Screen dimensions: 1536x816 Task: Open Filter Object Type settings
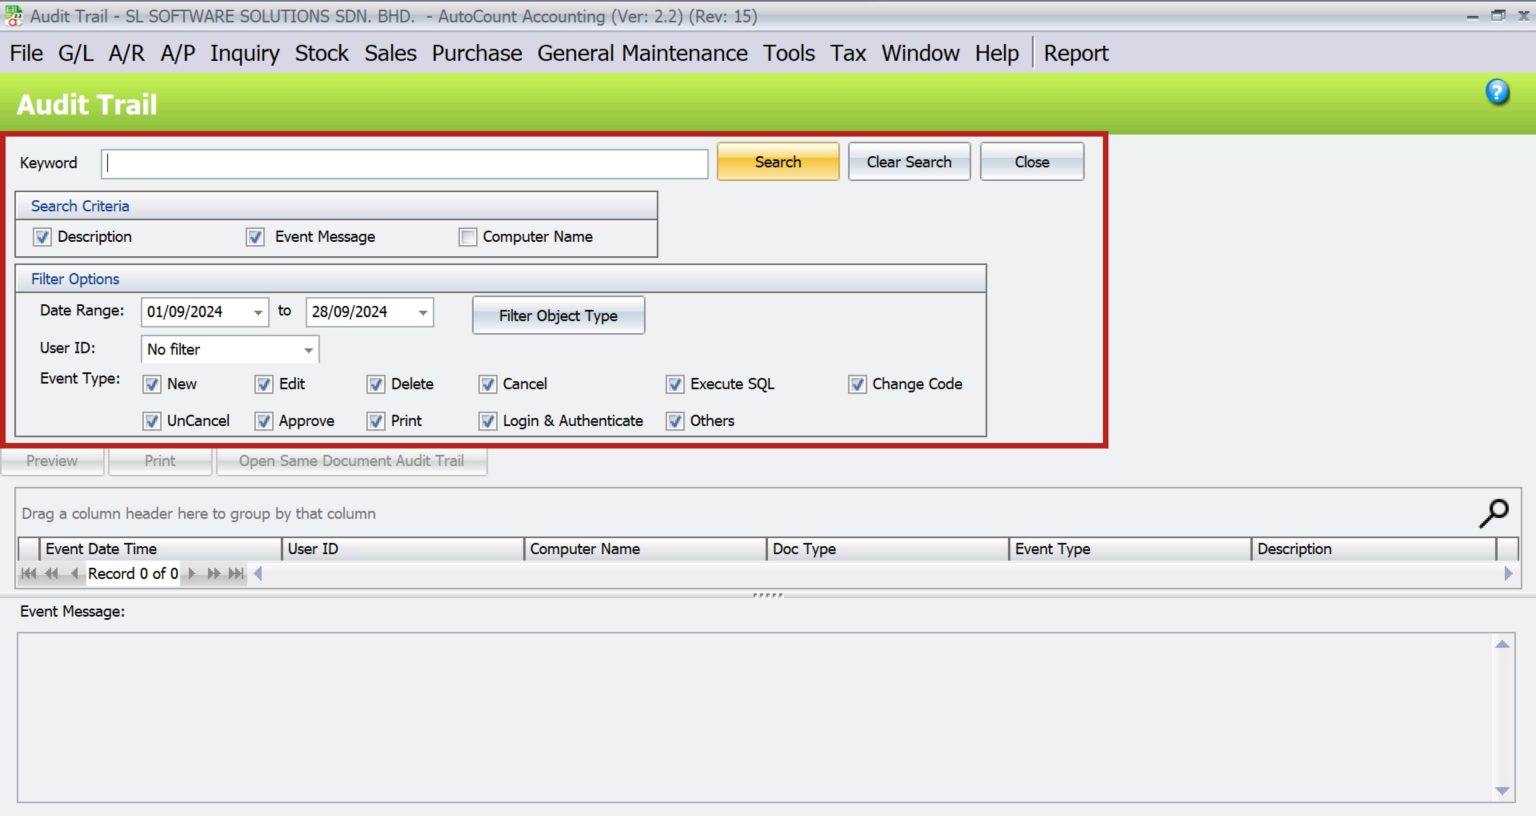[x=558, y=315]
